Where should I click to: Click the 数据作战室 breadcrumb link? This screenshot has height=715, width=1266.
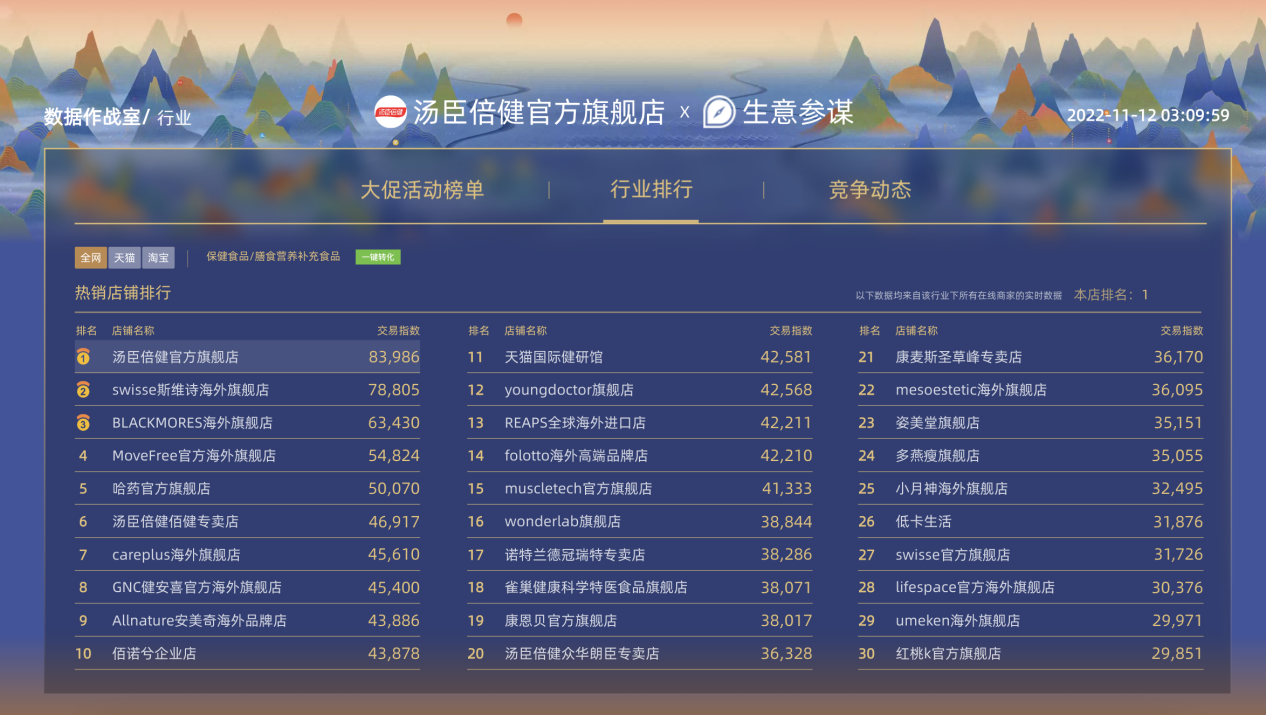pos(89,117)
